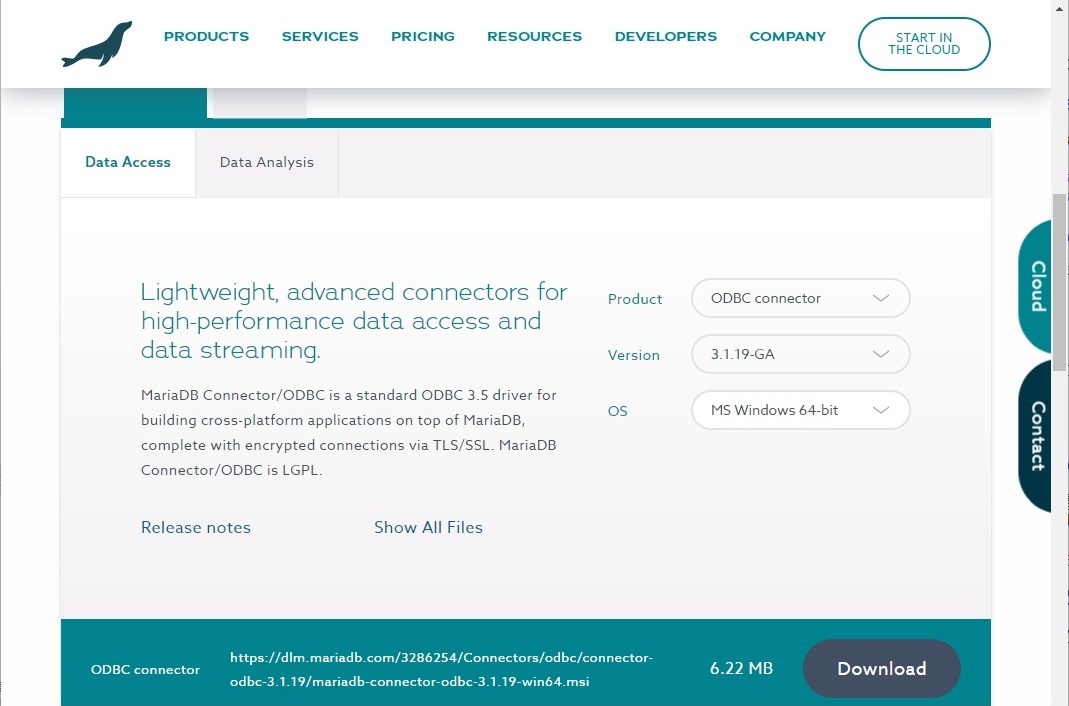Open the PRODUCTS menu
1069x706 pixels.
tap(207, 37)
